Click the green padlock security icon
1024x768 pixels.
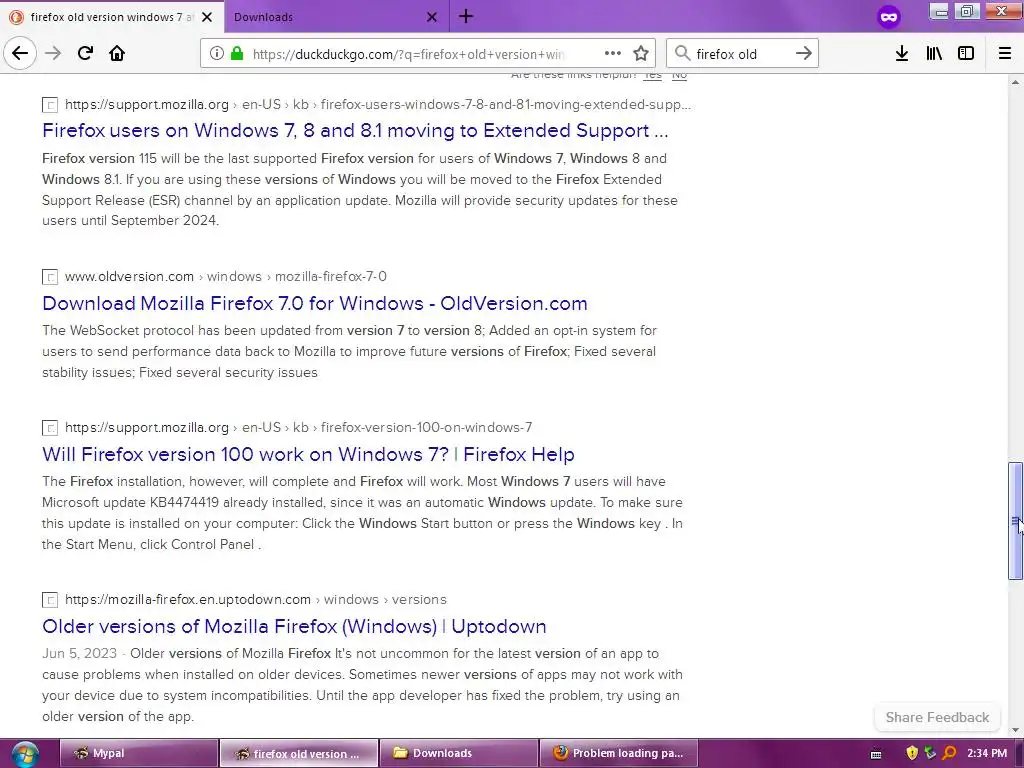point(236,54)
